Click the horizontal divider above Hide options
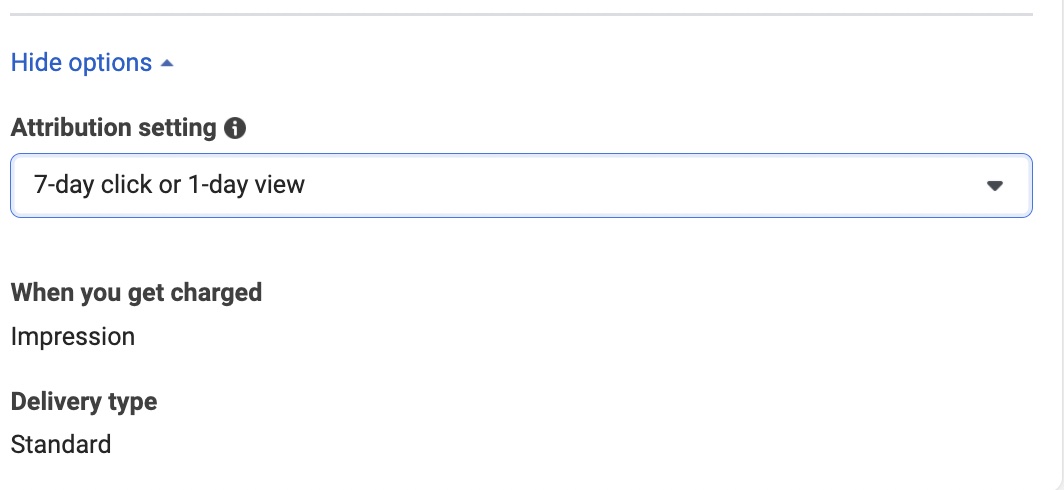Image resolution: width=1064 pixels, height=490 pixels. [520, 14]
